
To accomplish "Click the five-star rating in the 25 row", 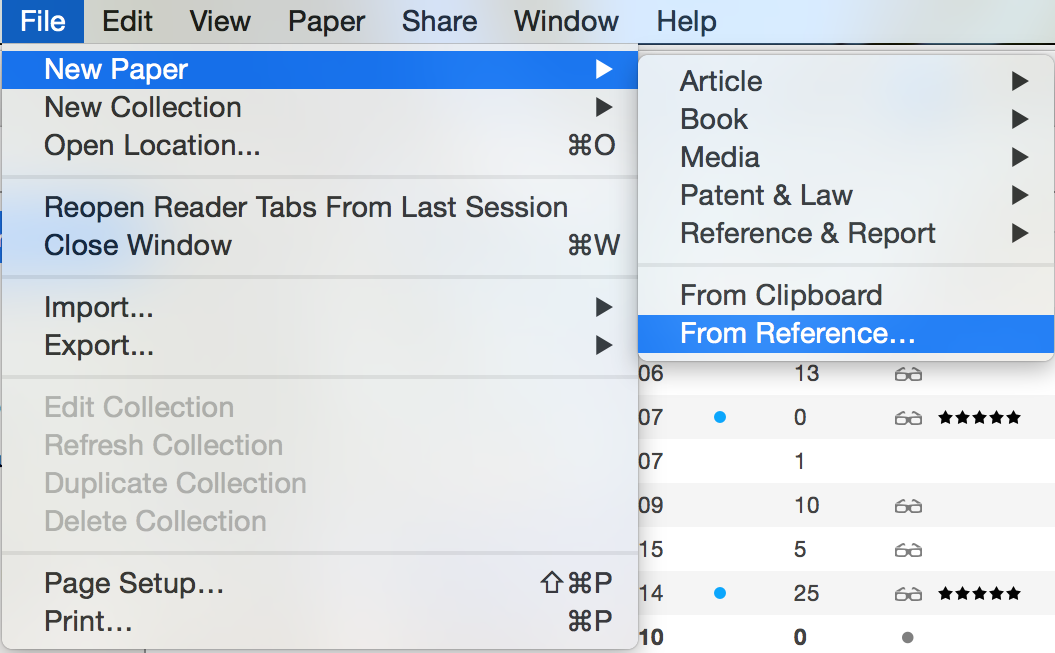I will click(x=980, y=593).
